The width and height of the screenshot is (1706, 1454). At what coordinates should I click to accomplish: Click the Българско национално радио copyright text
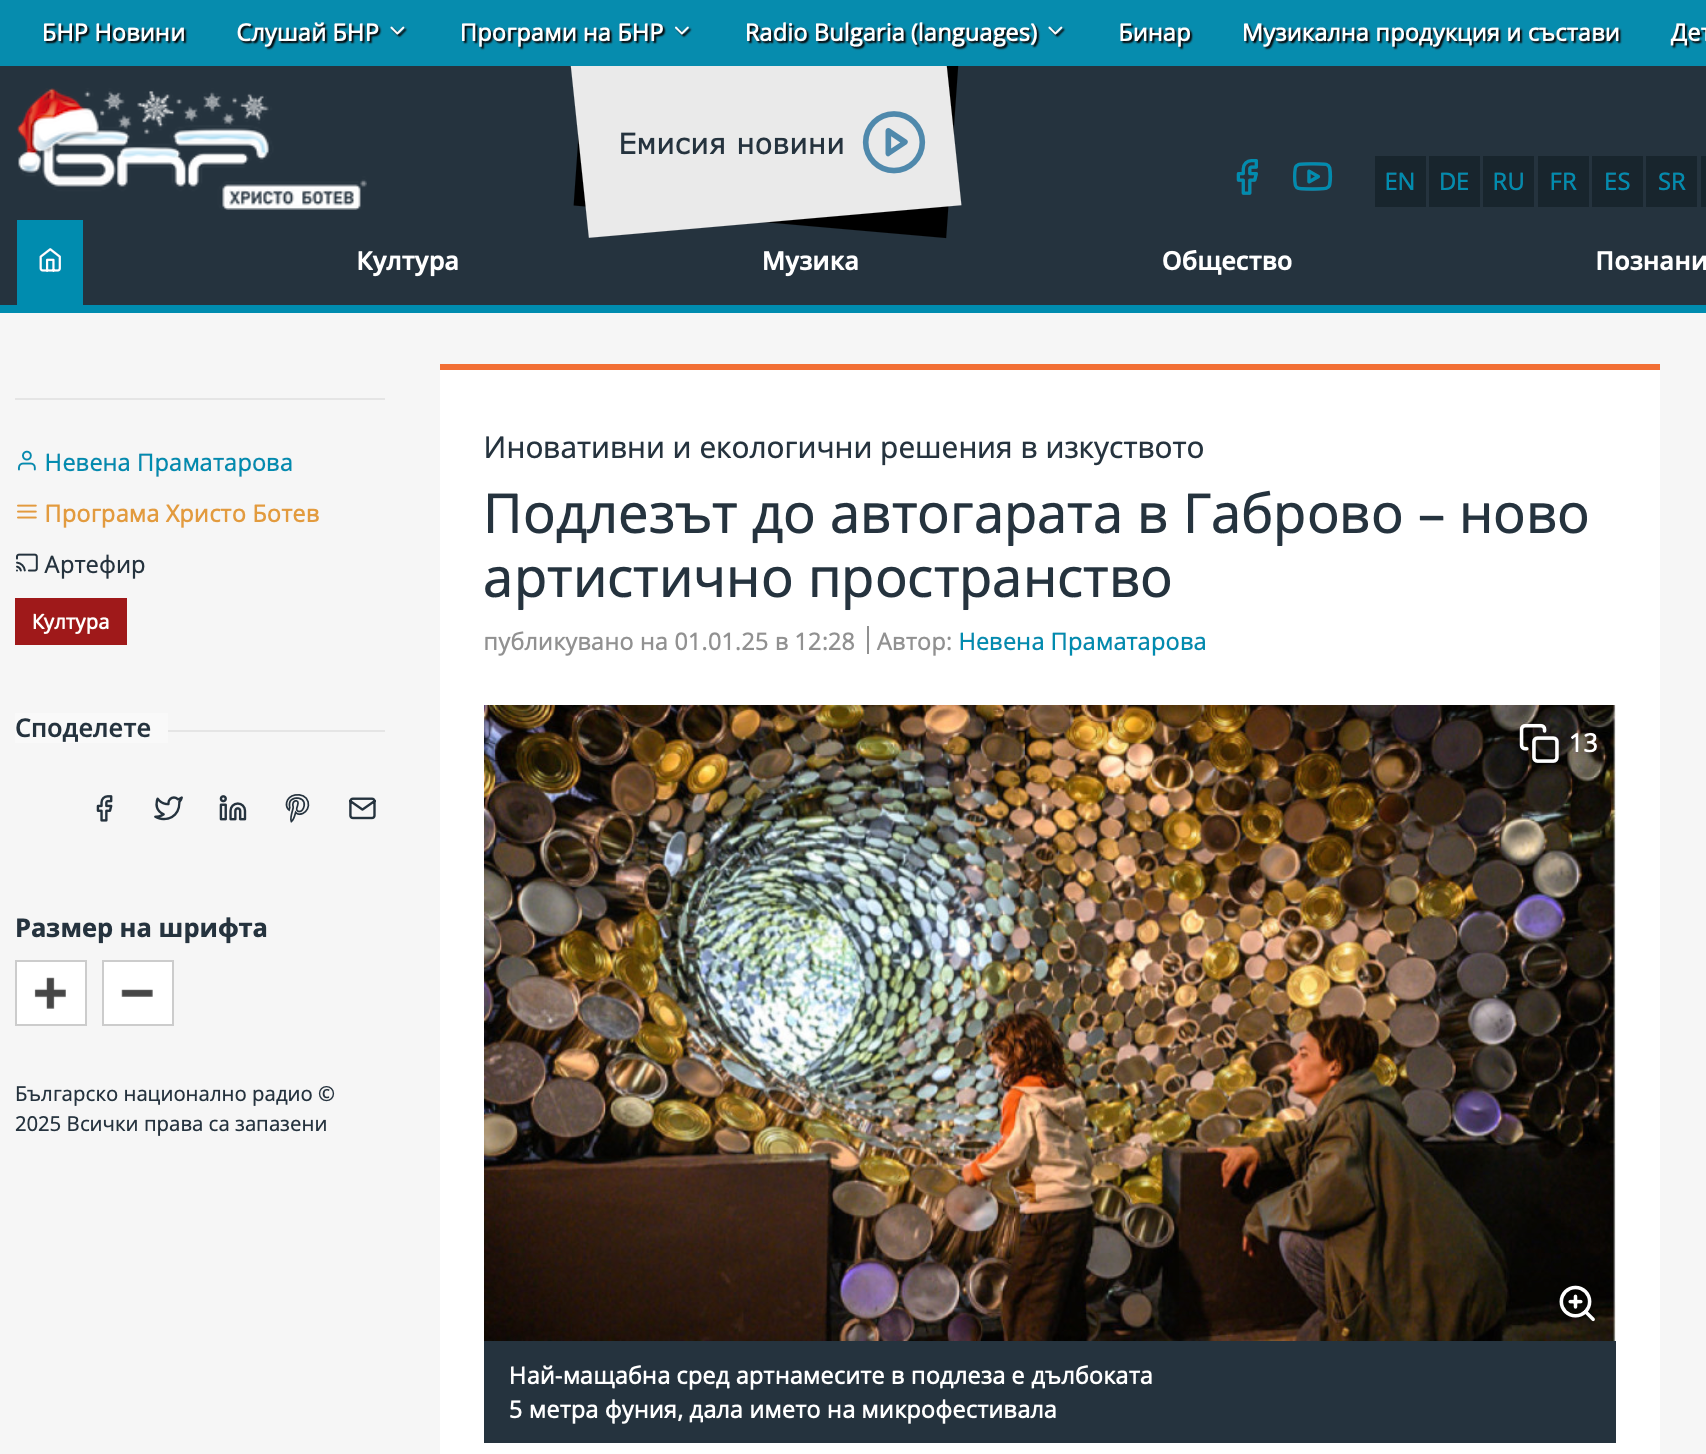pos(175,1108)
